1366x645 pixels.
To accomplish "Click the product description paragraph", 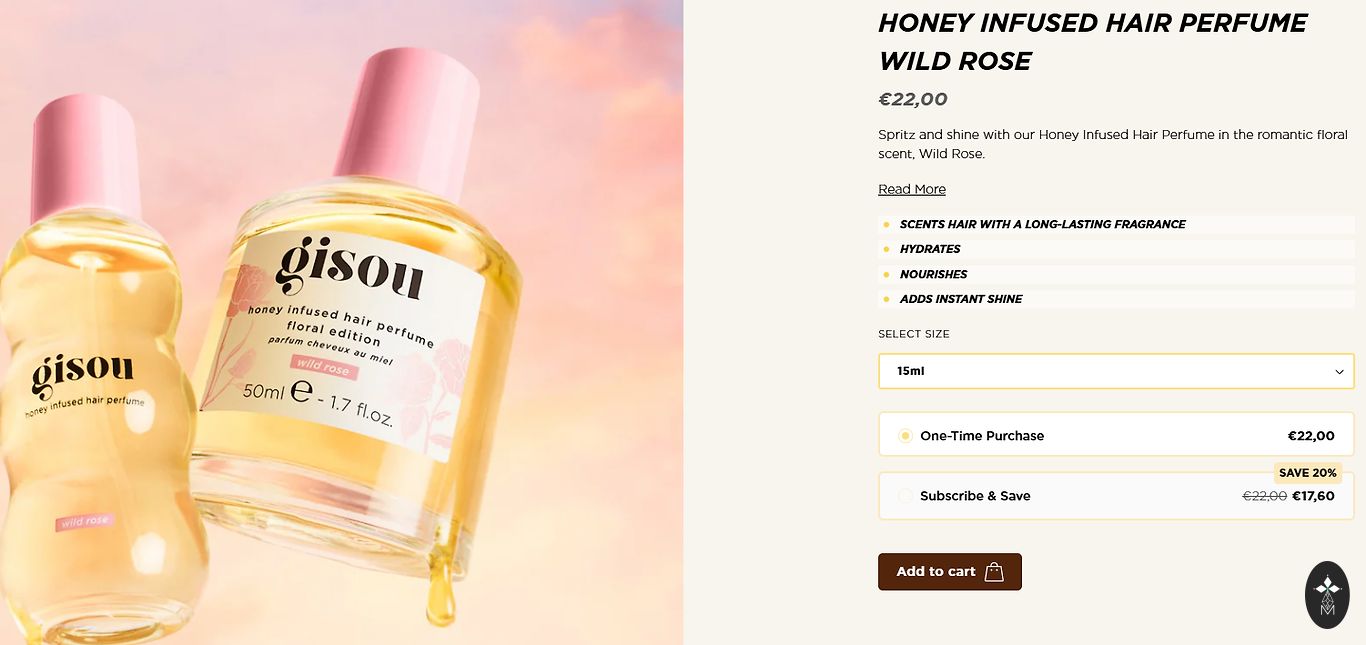I will (1112, 144).
